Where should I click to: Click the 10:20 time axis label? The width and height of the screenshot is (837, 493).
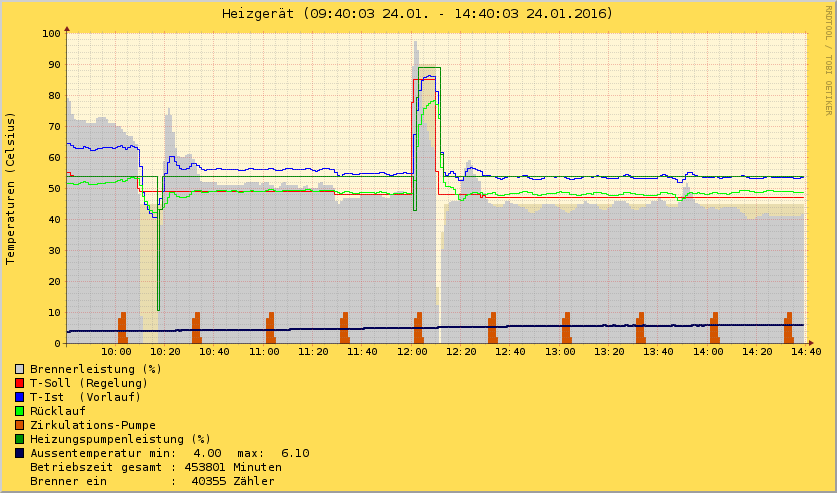point(165,352)
